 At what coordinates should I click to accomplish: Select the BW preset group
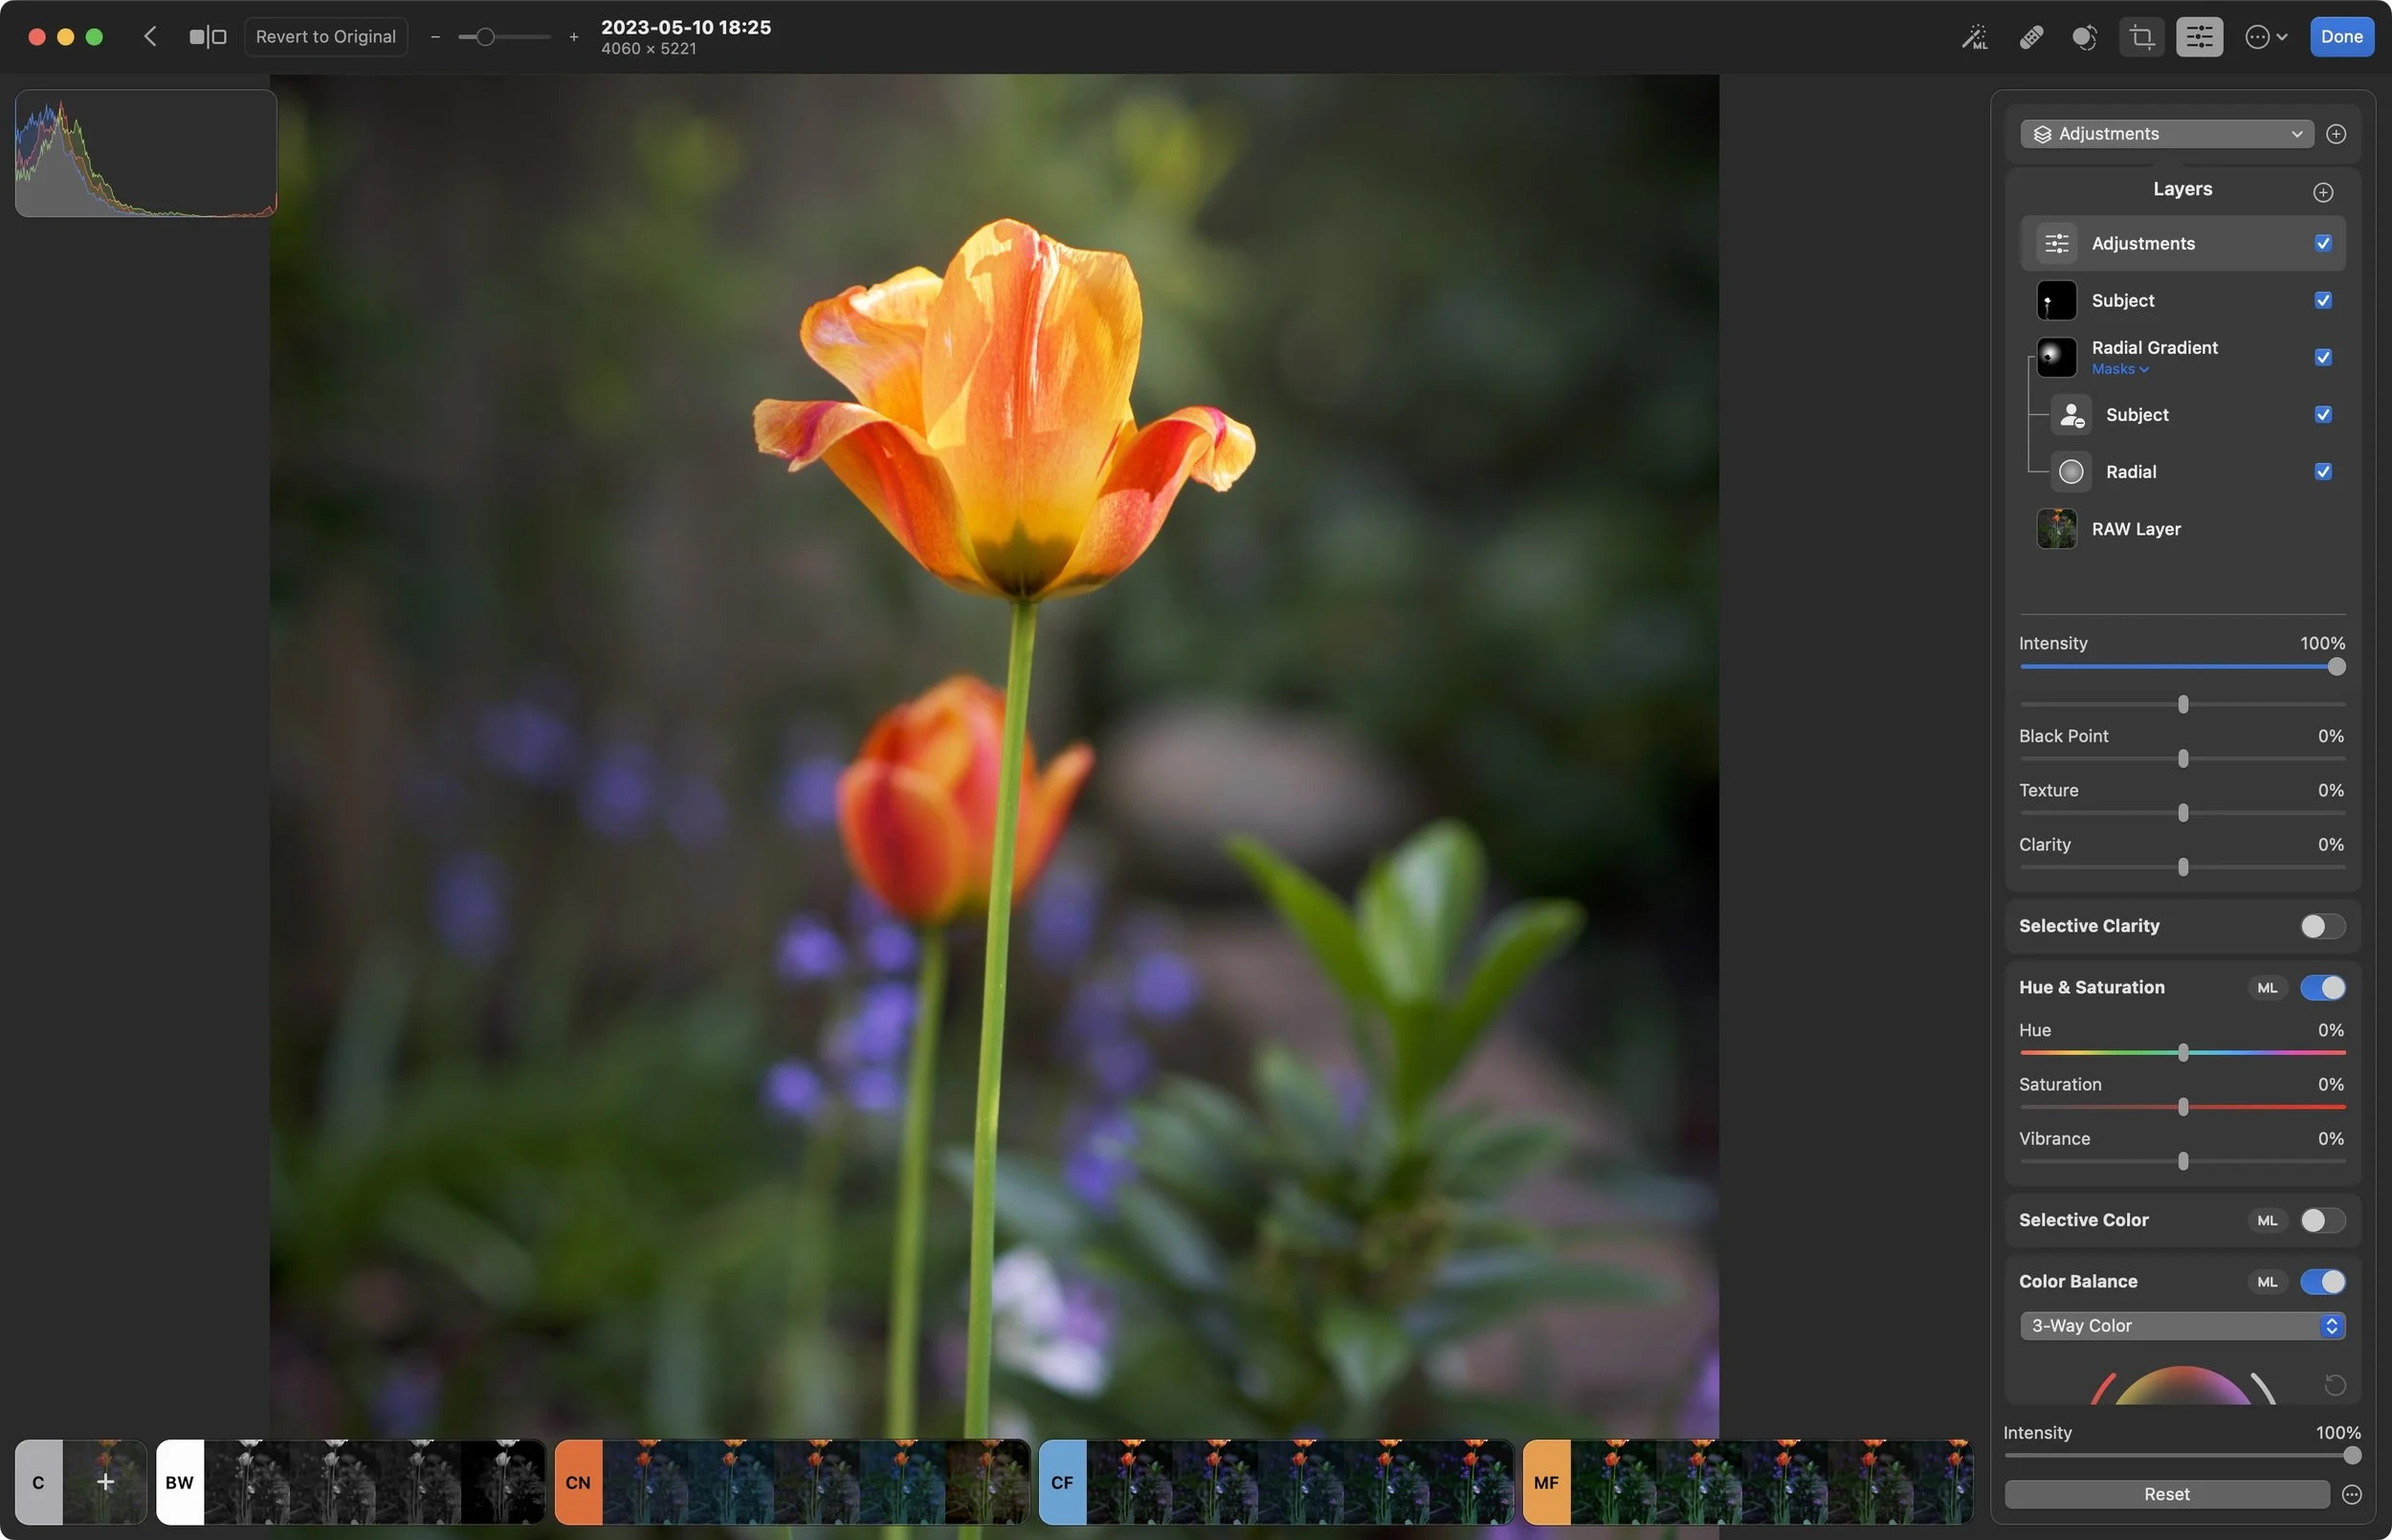(180, 1482)
